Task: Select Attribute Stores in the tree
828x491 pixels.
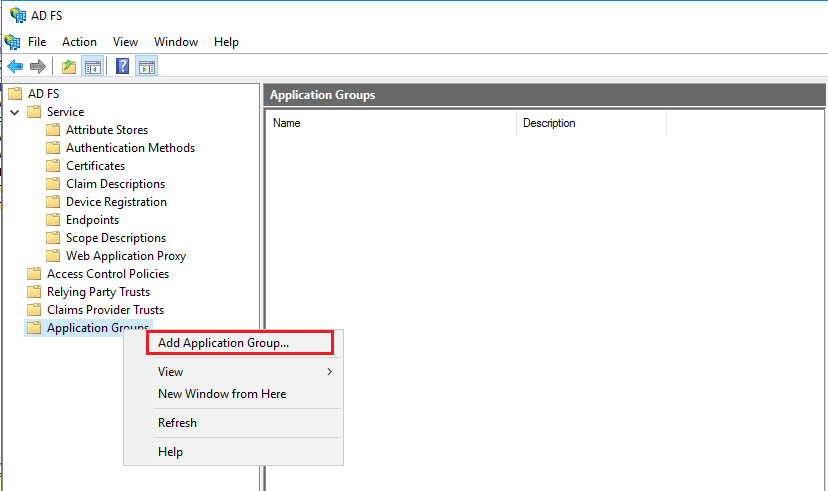Action: click(107, 129)
